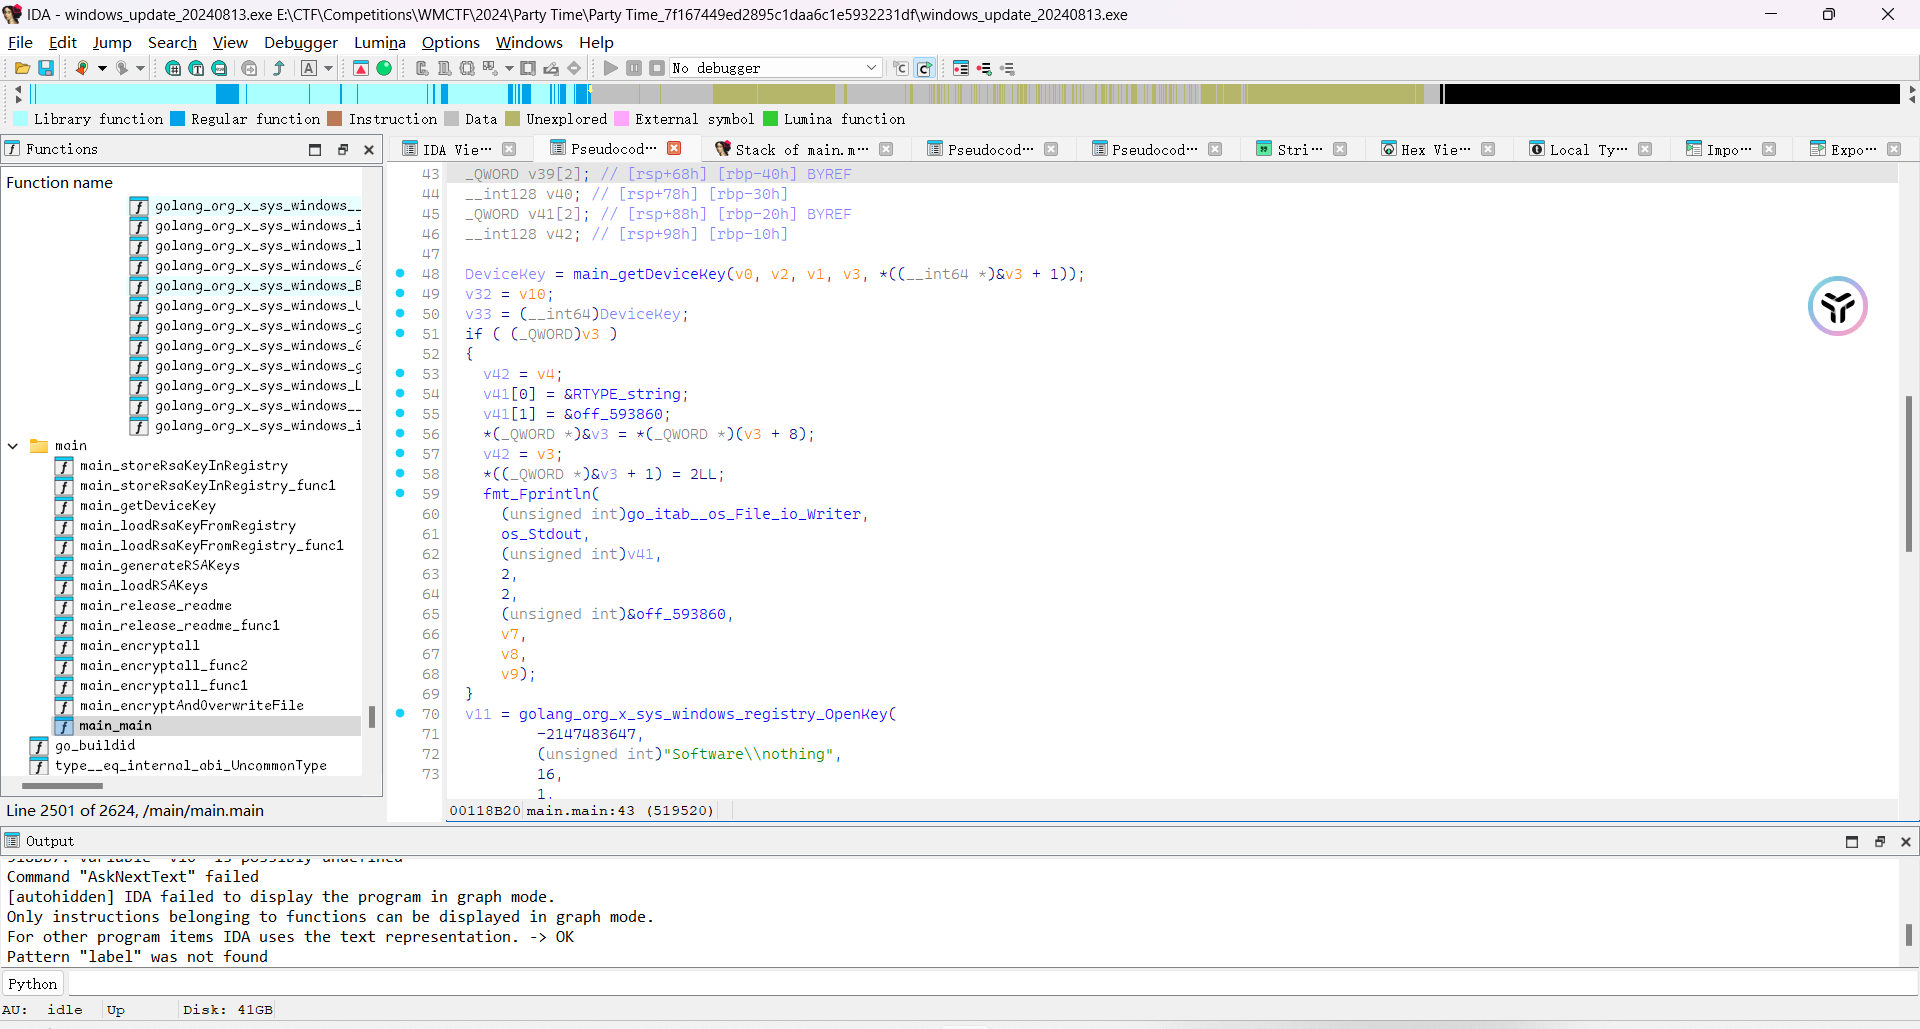Open the 'No debugger' selection dropdown
The height and width of the screenshot is (1029, 1920).
click(871, 68)
